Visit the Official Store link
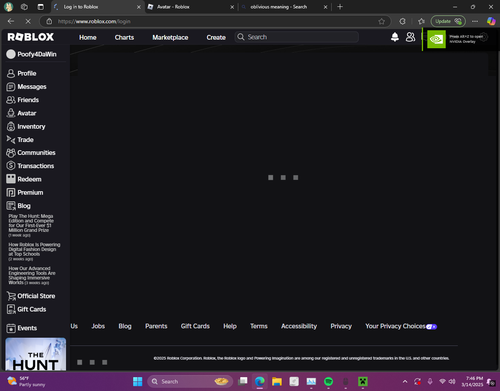 tap(31, 296)
